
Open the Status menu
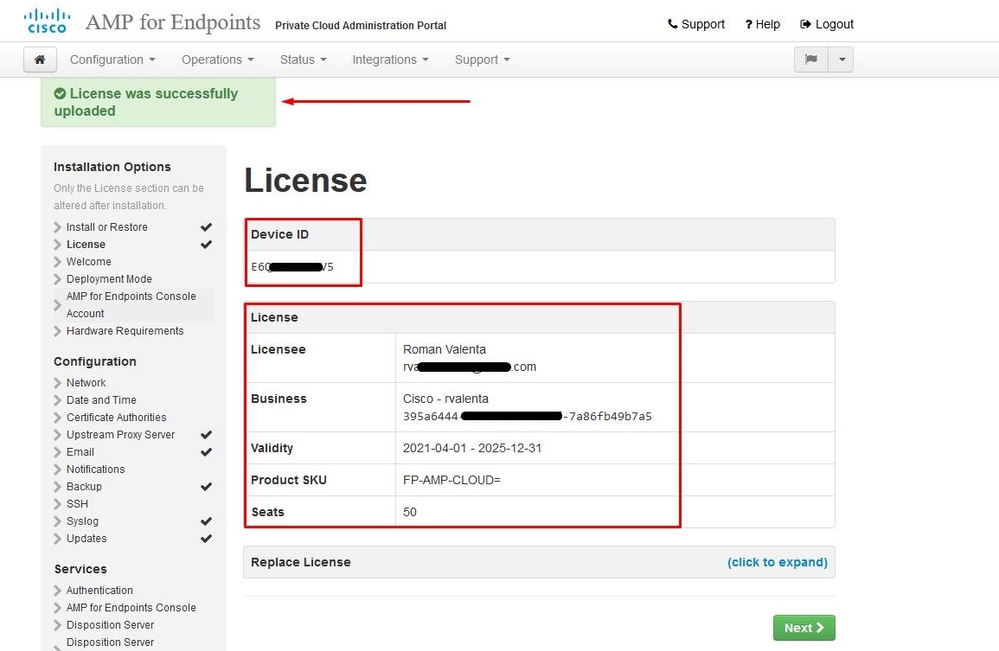tap(303, 60)
